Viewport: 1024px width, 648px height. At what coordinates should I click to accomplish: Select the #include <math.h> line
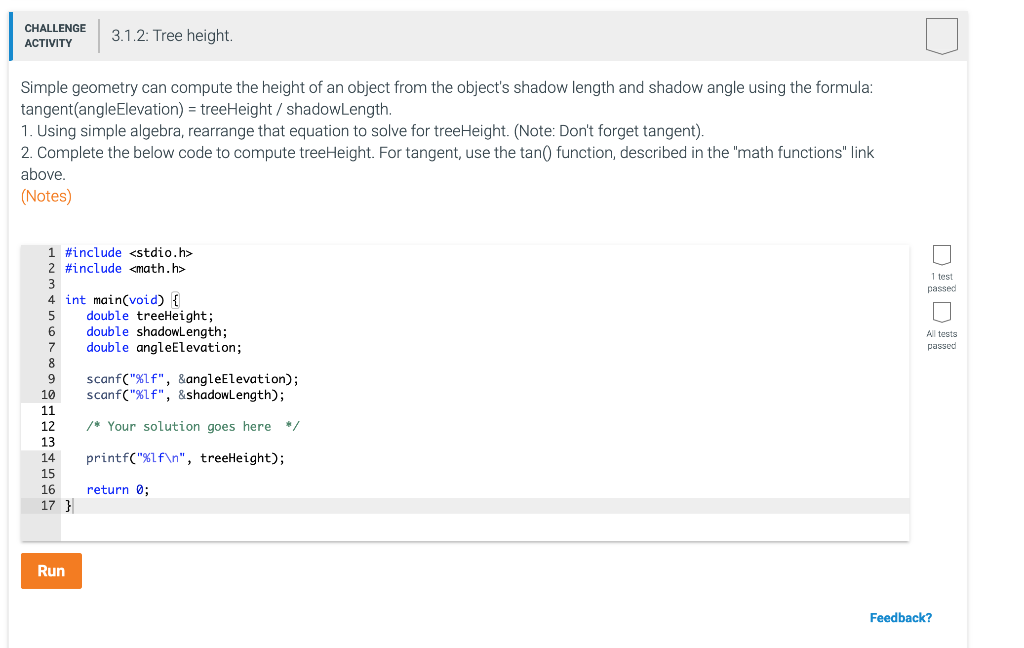click(x=124, y=268)
